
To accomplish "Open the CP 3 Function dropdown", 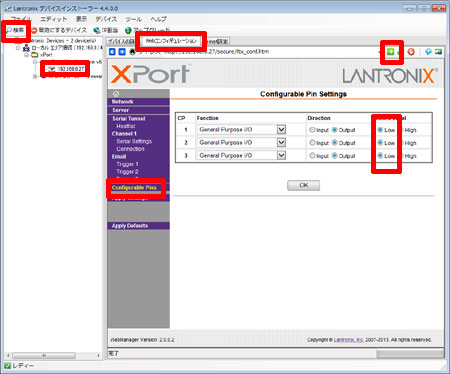I will (281, 155).
